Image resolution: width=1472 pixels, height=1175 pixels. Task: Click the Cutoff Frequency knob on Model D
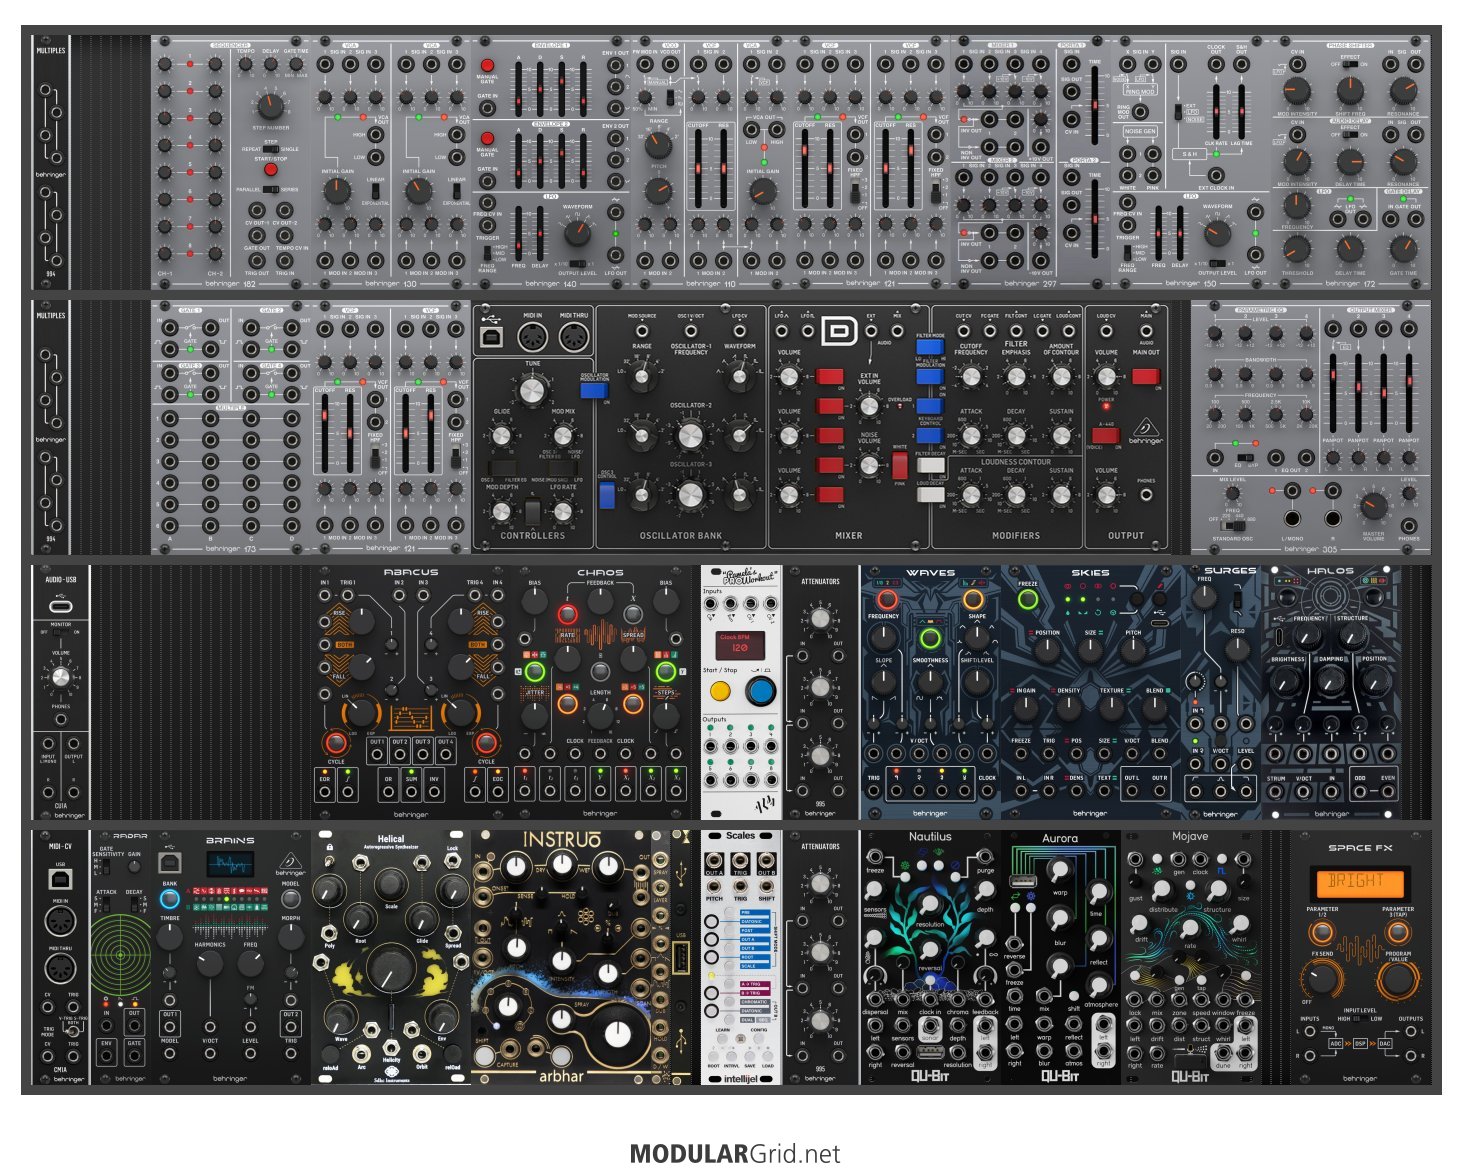971,377
